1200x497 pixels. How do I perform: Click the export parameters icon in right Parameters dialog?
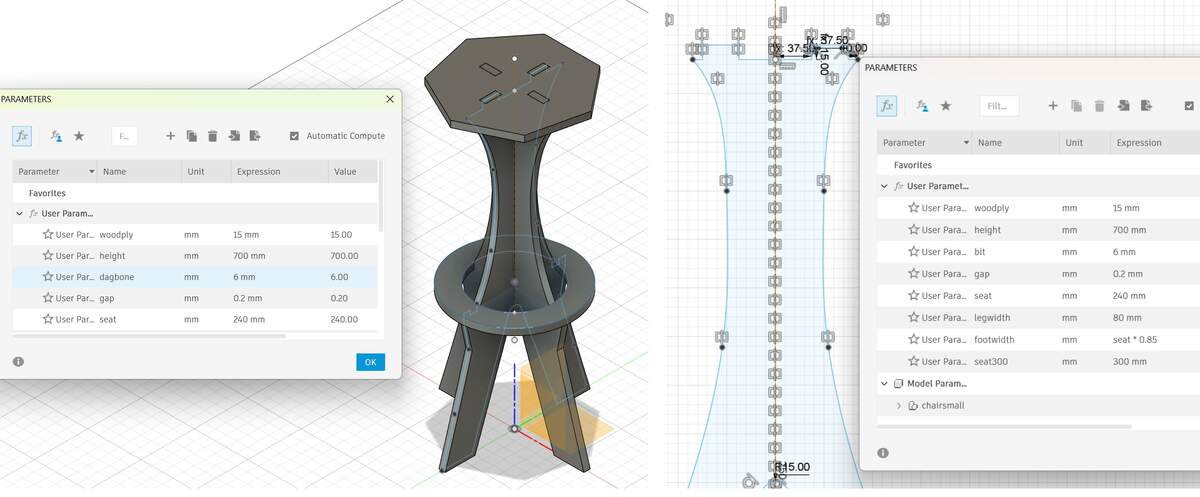pos(1146,105)
